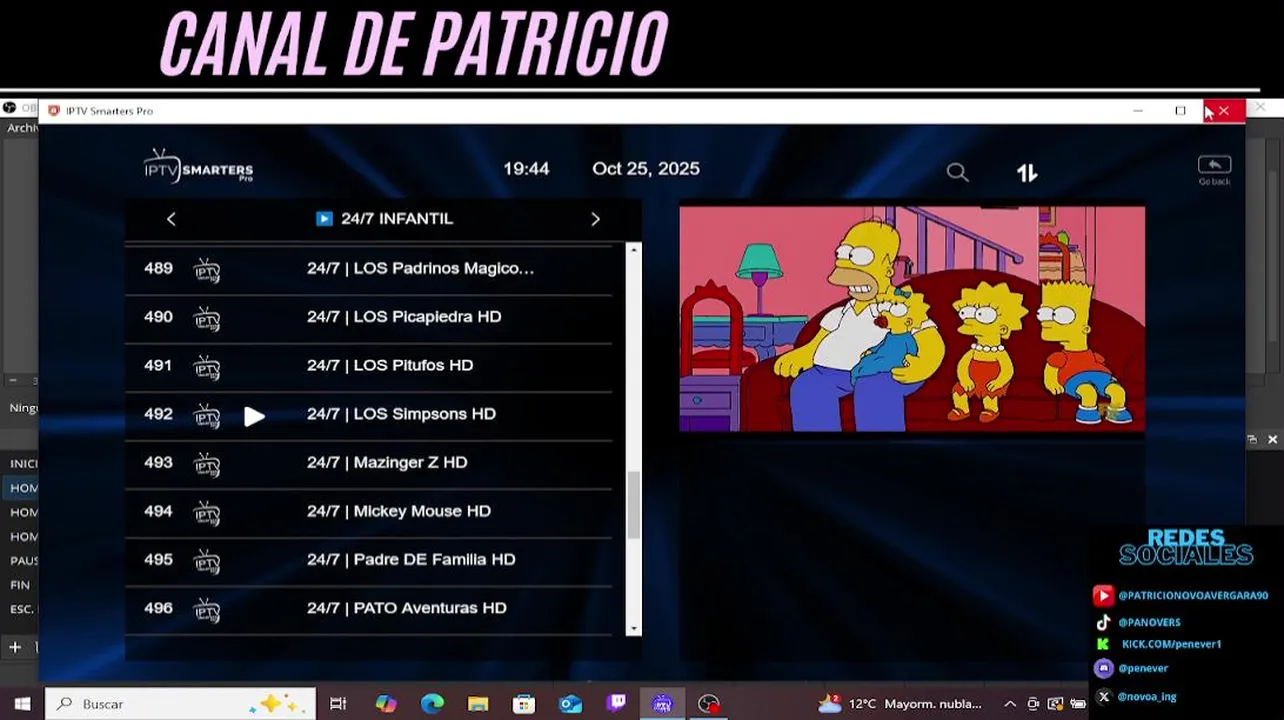Screen dimensions: 1284x720
Task: Click the channel list scrollbar up arrow
Action: click(633, 248)
